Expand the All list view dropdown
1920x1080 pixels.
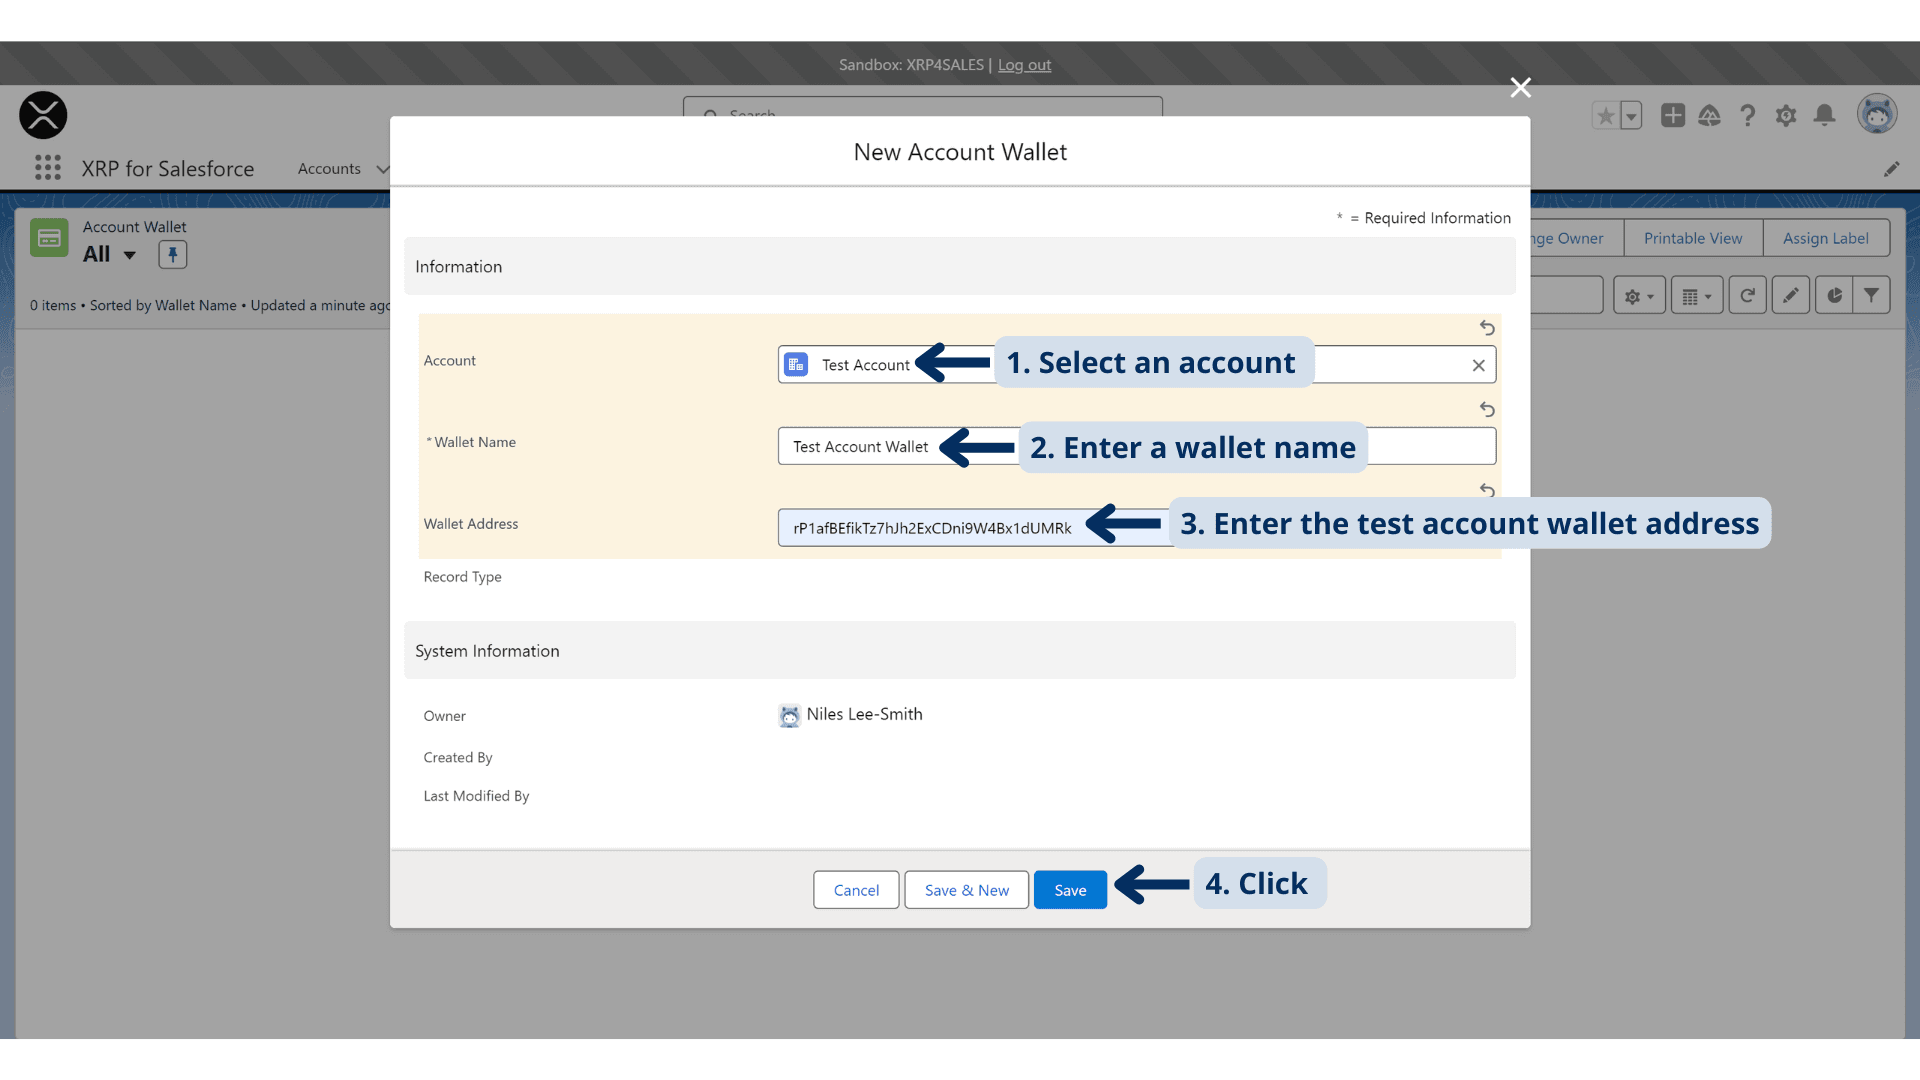[129, 255]
